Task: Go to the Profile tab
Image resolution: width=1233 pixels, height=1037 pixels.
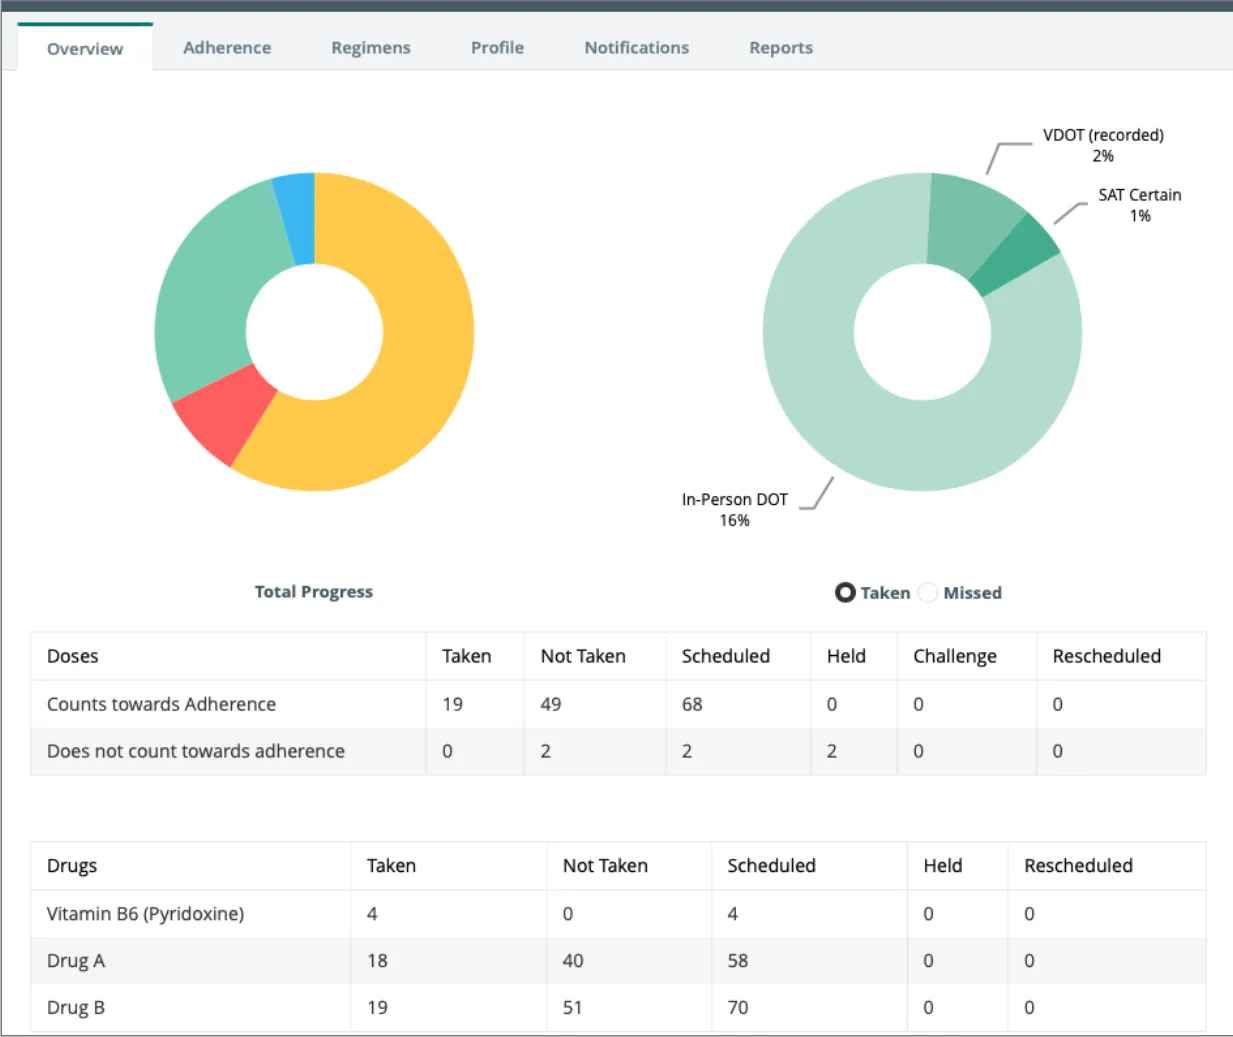Action: pos(497,47)
